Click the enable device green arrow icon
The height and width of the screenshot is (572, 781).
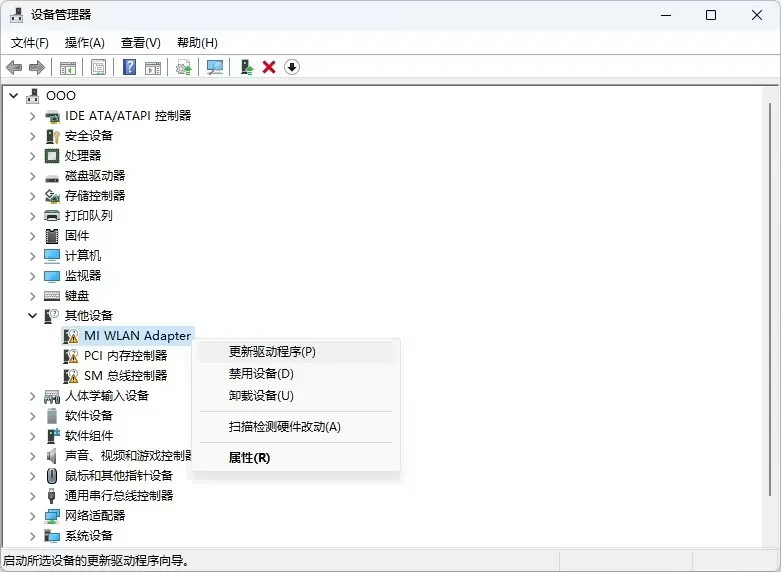click(247, 67)
